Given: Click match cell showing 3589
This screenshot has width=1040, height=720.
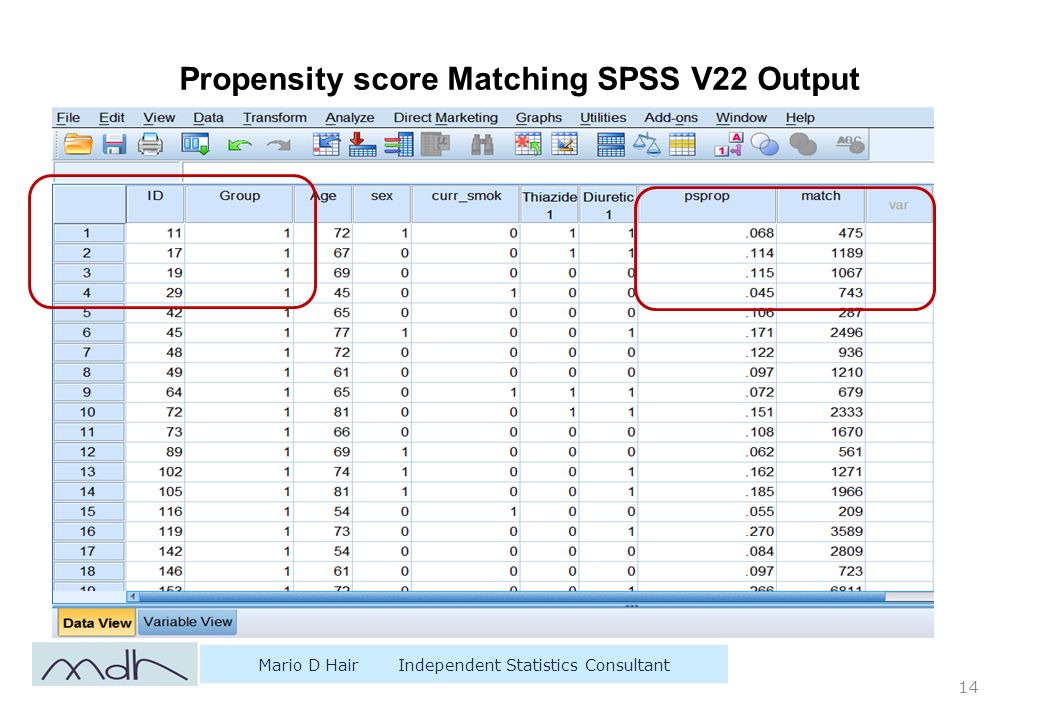Looking at the screenshot, I should 820,531.
